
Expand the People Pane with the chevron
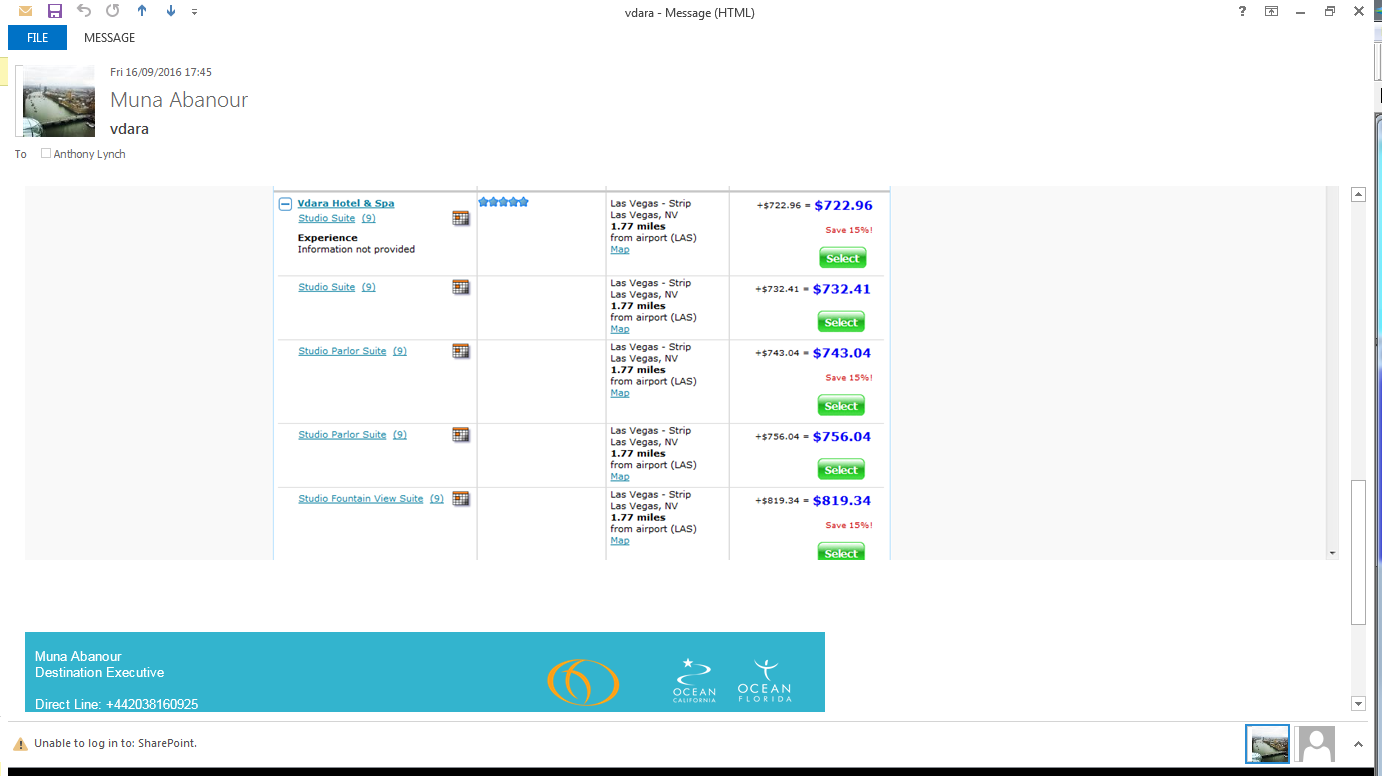1358,744
